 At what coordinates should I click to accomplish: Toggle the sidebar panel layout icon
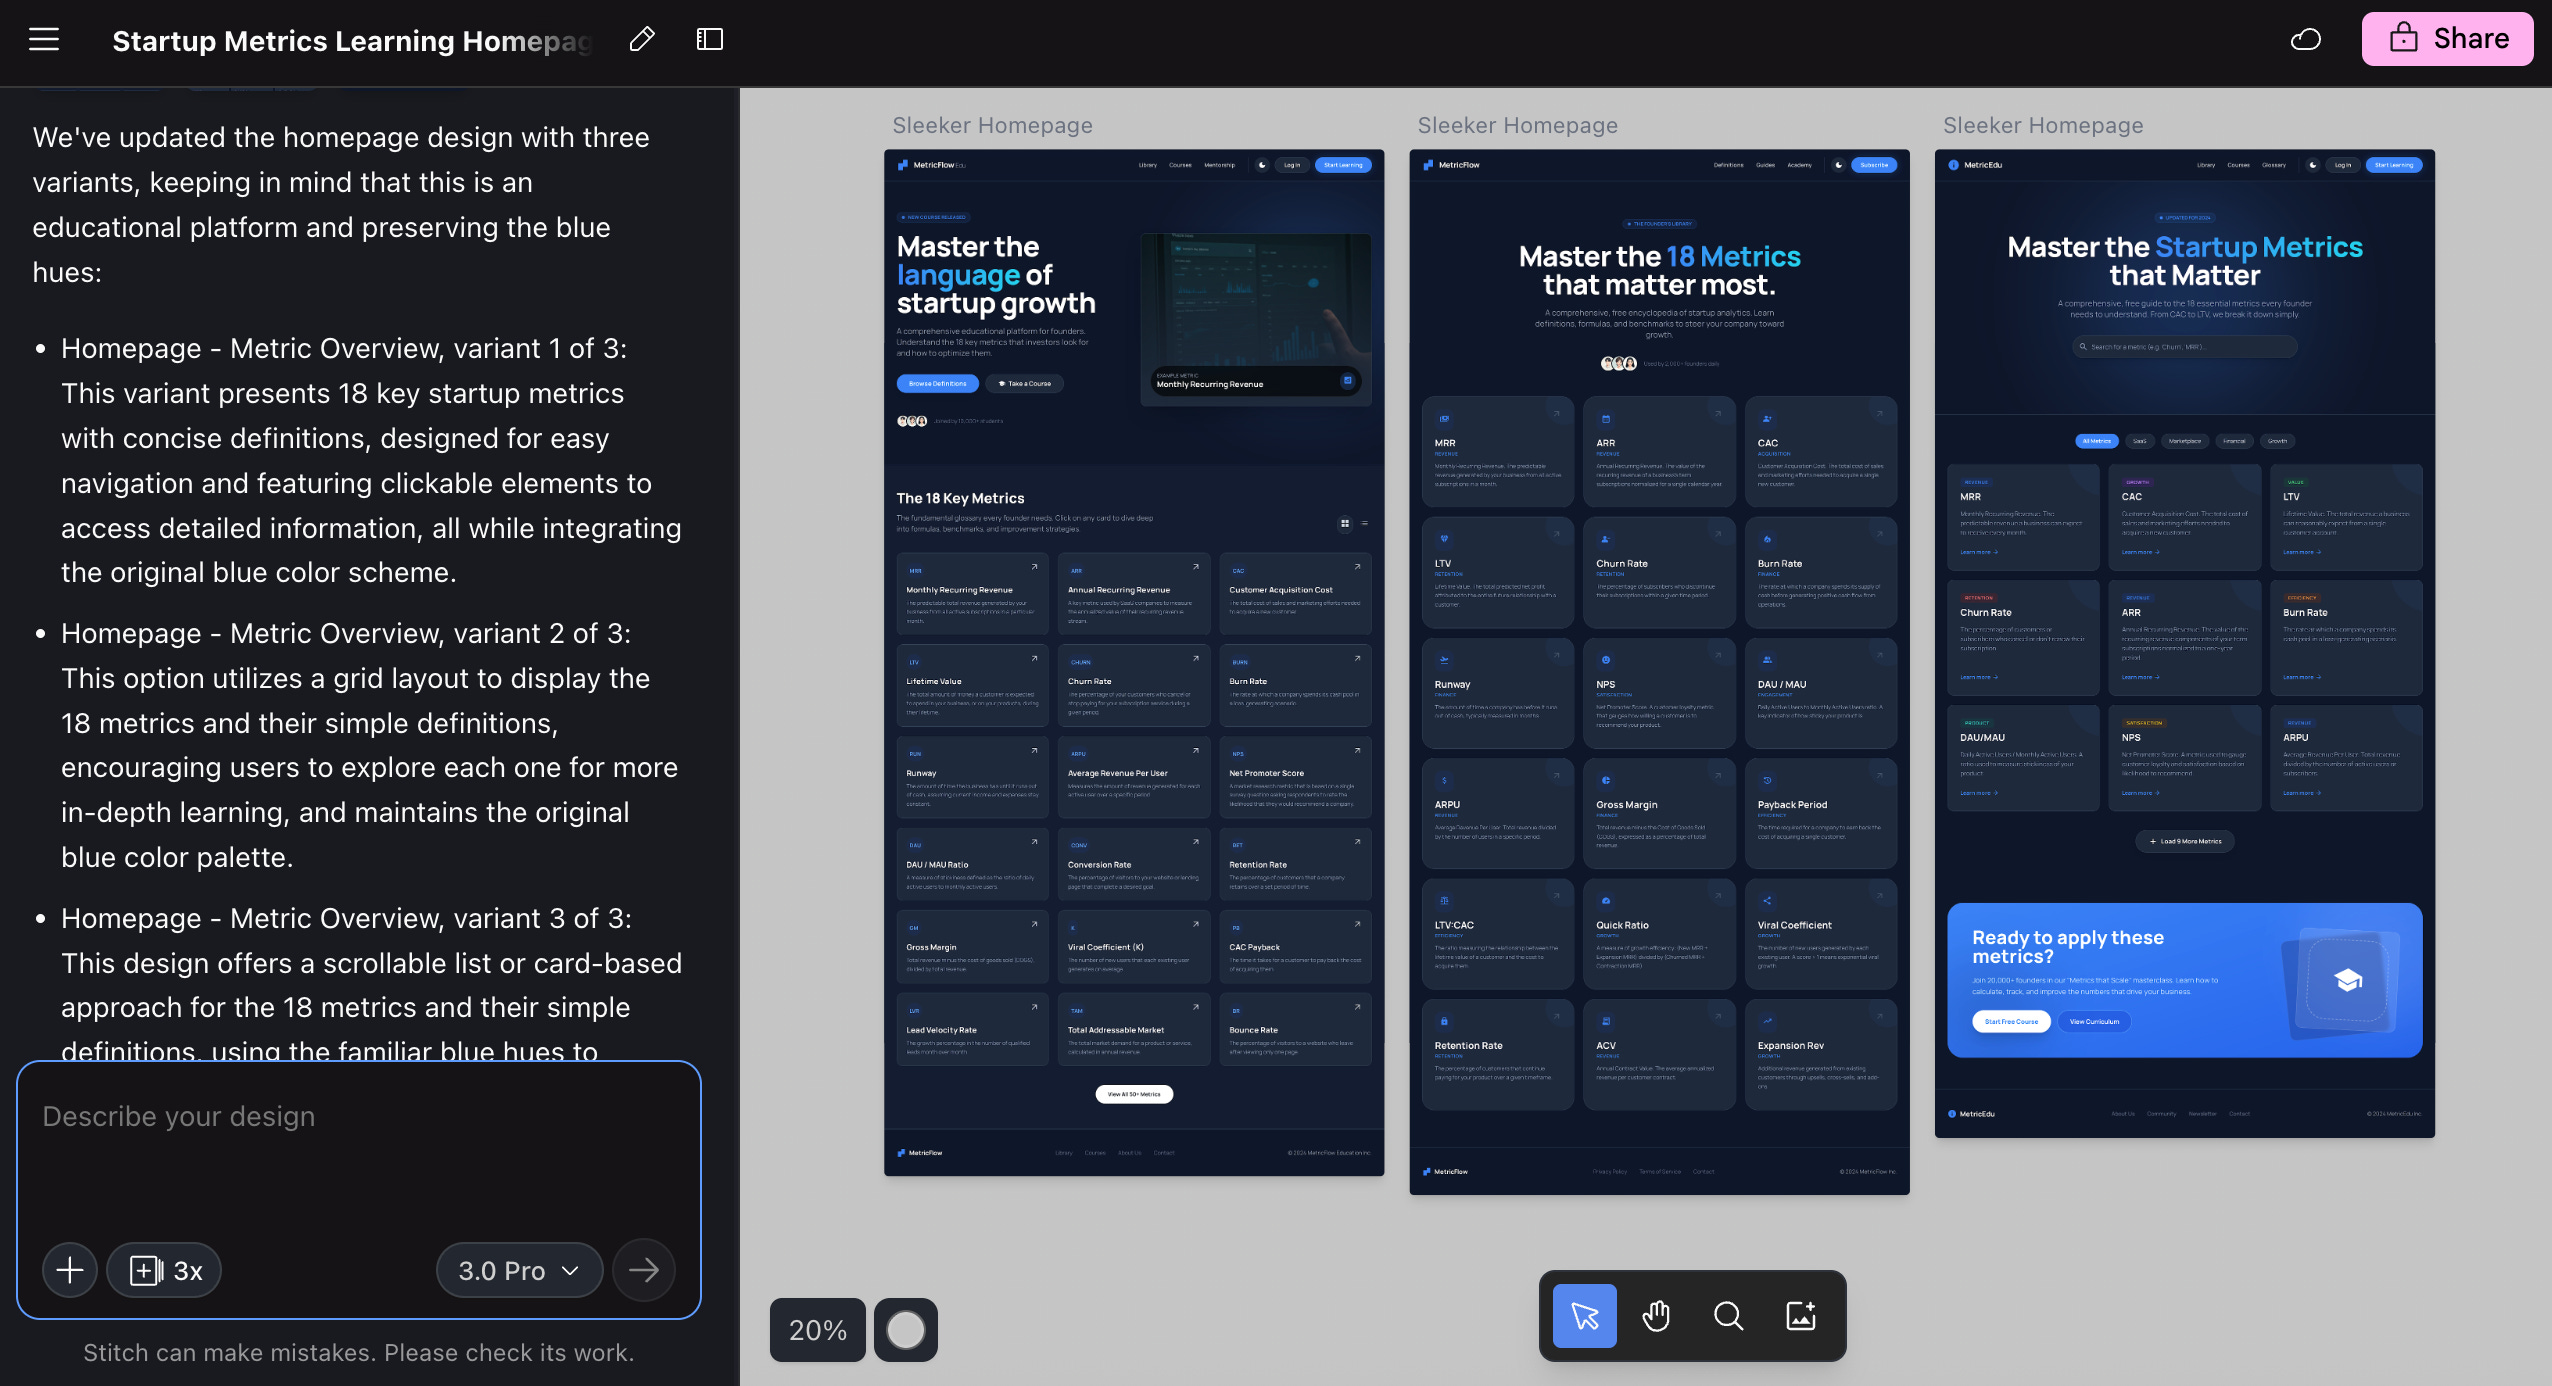[x=710, y=40]
